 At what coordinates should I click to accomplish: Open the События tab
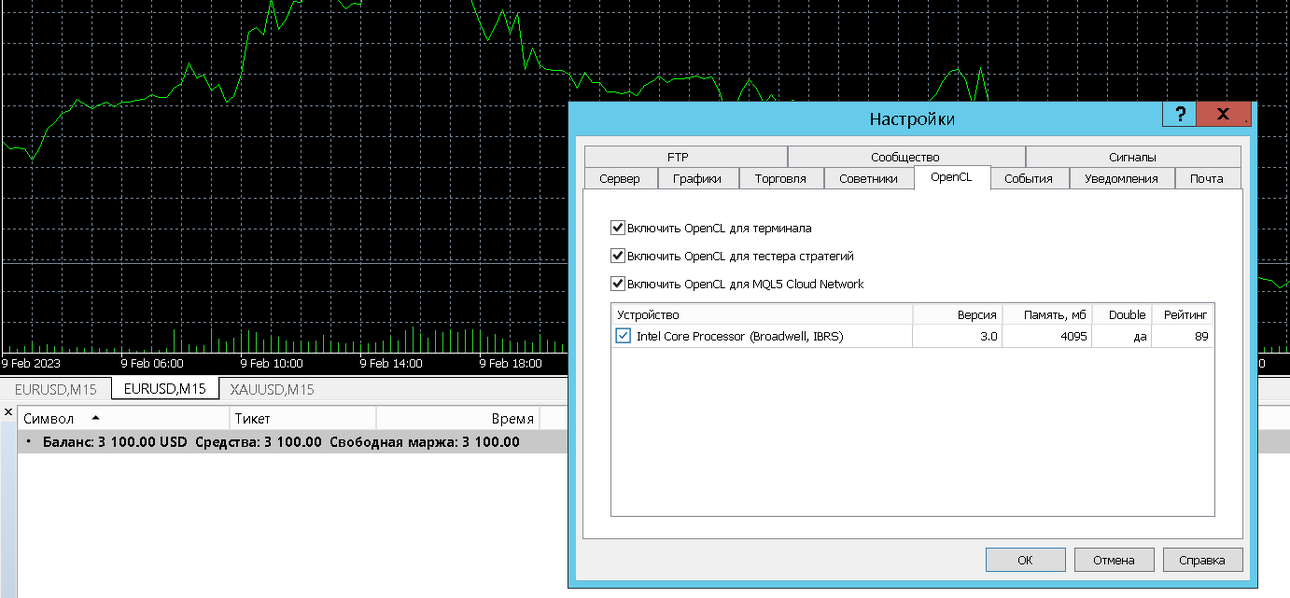(x=1028, y=179)
